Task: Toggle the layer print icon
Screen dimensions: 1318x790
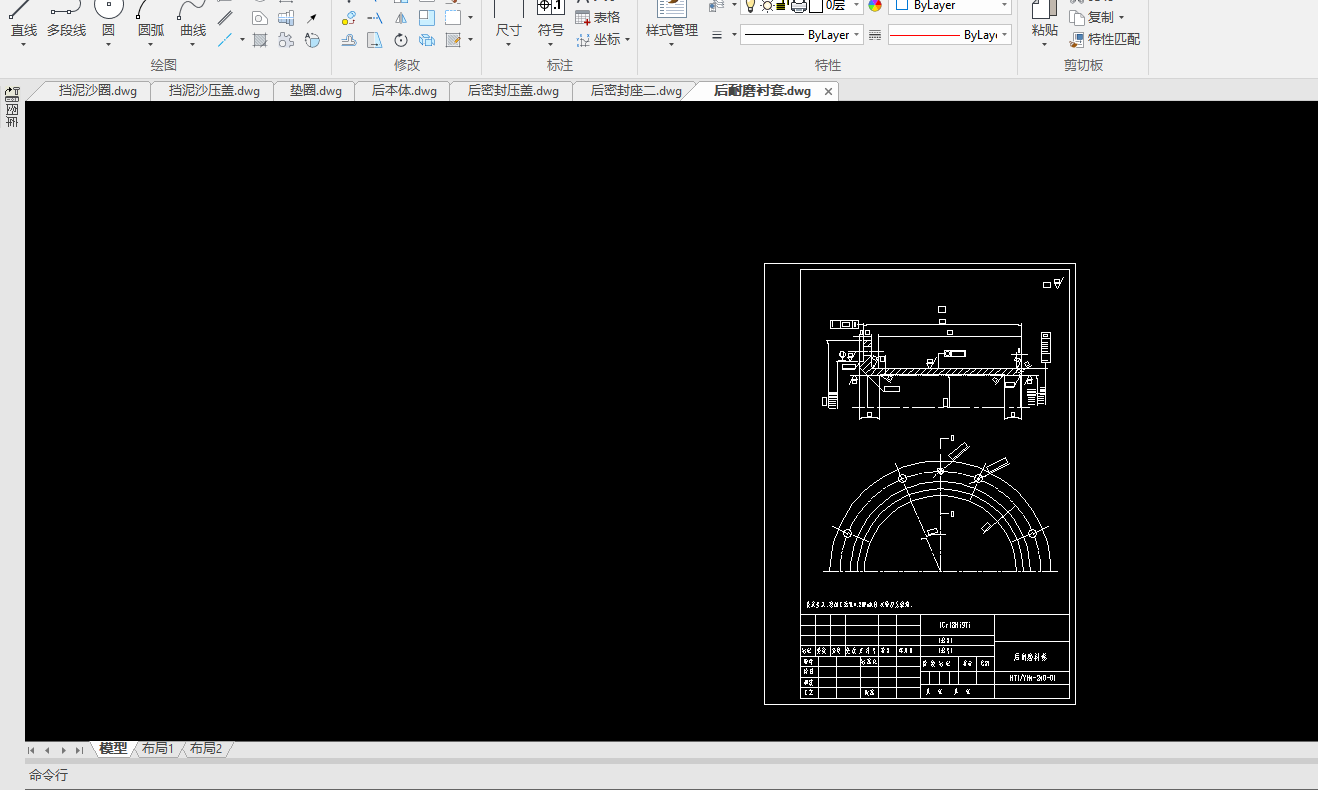Action: pos(798,6)
